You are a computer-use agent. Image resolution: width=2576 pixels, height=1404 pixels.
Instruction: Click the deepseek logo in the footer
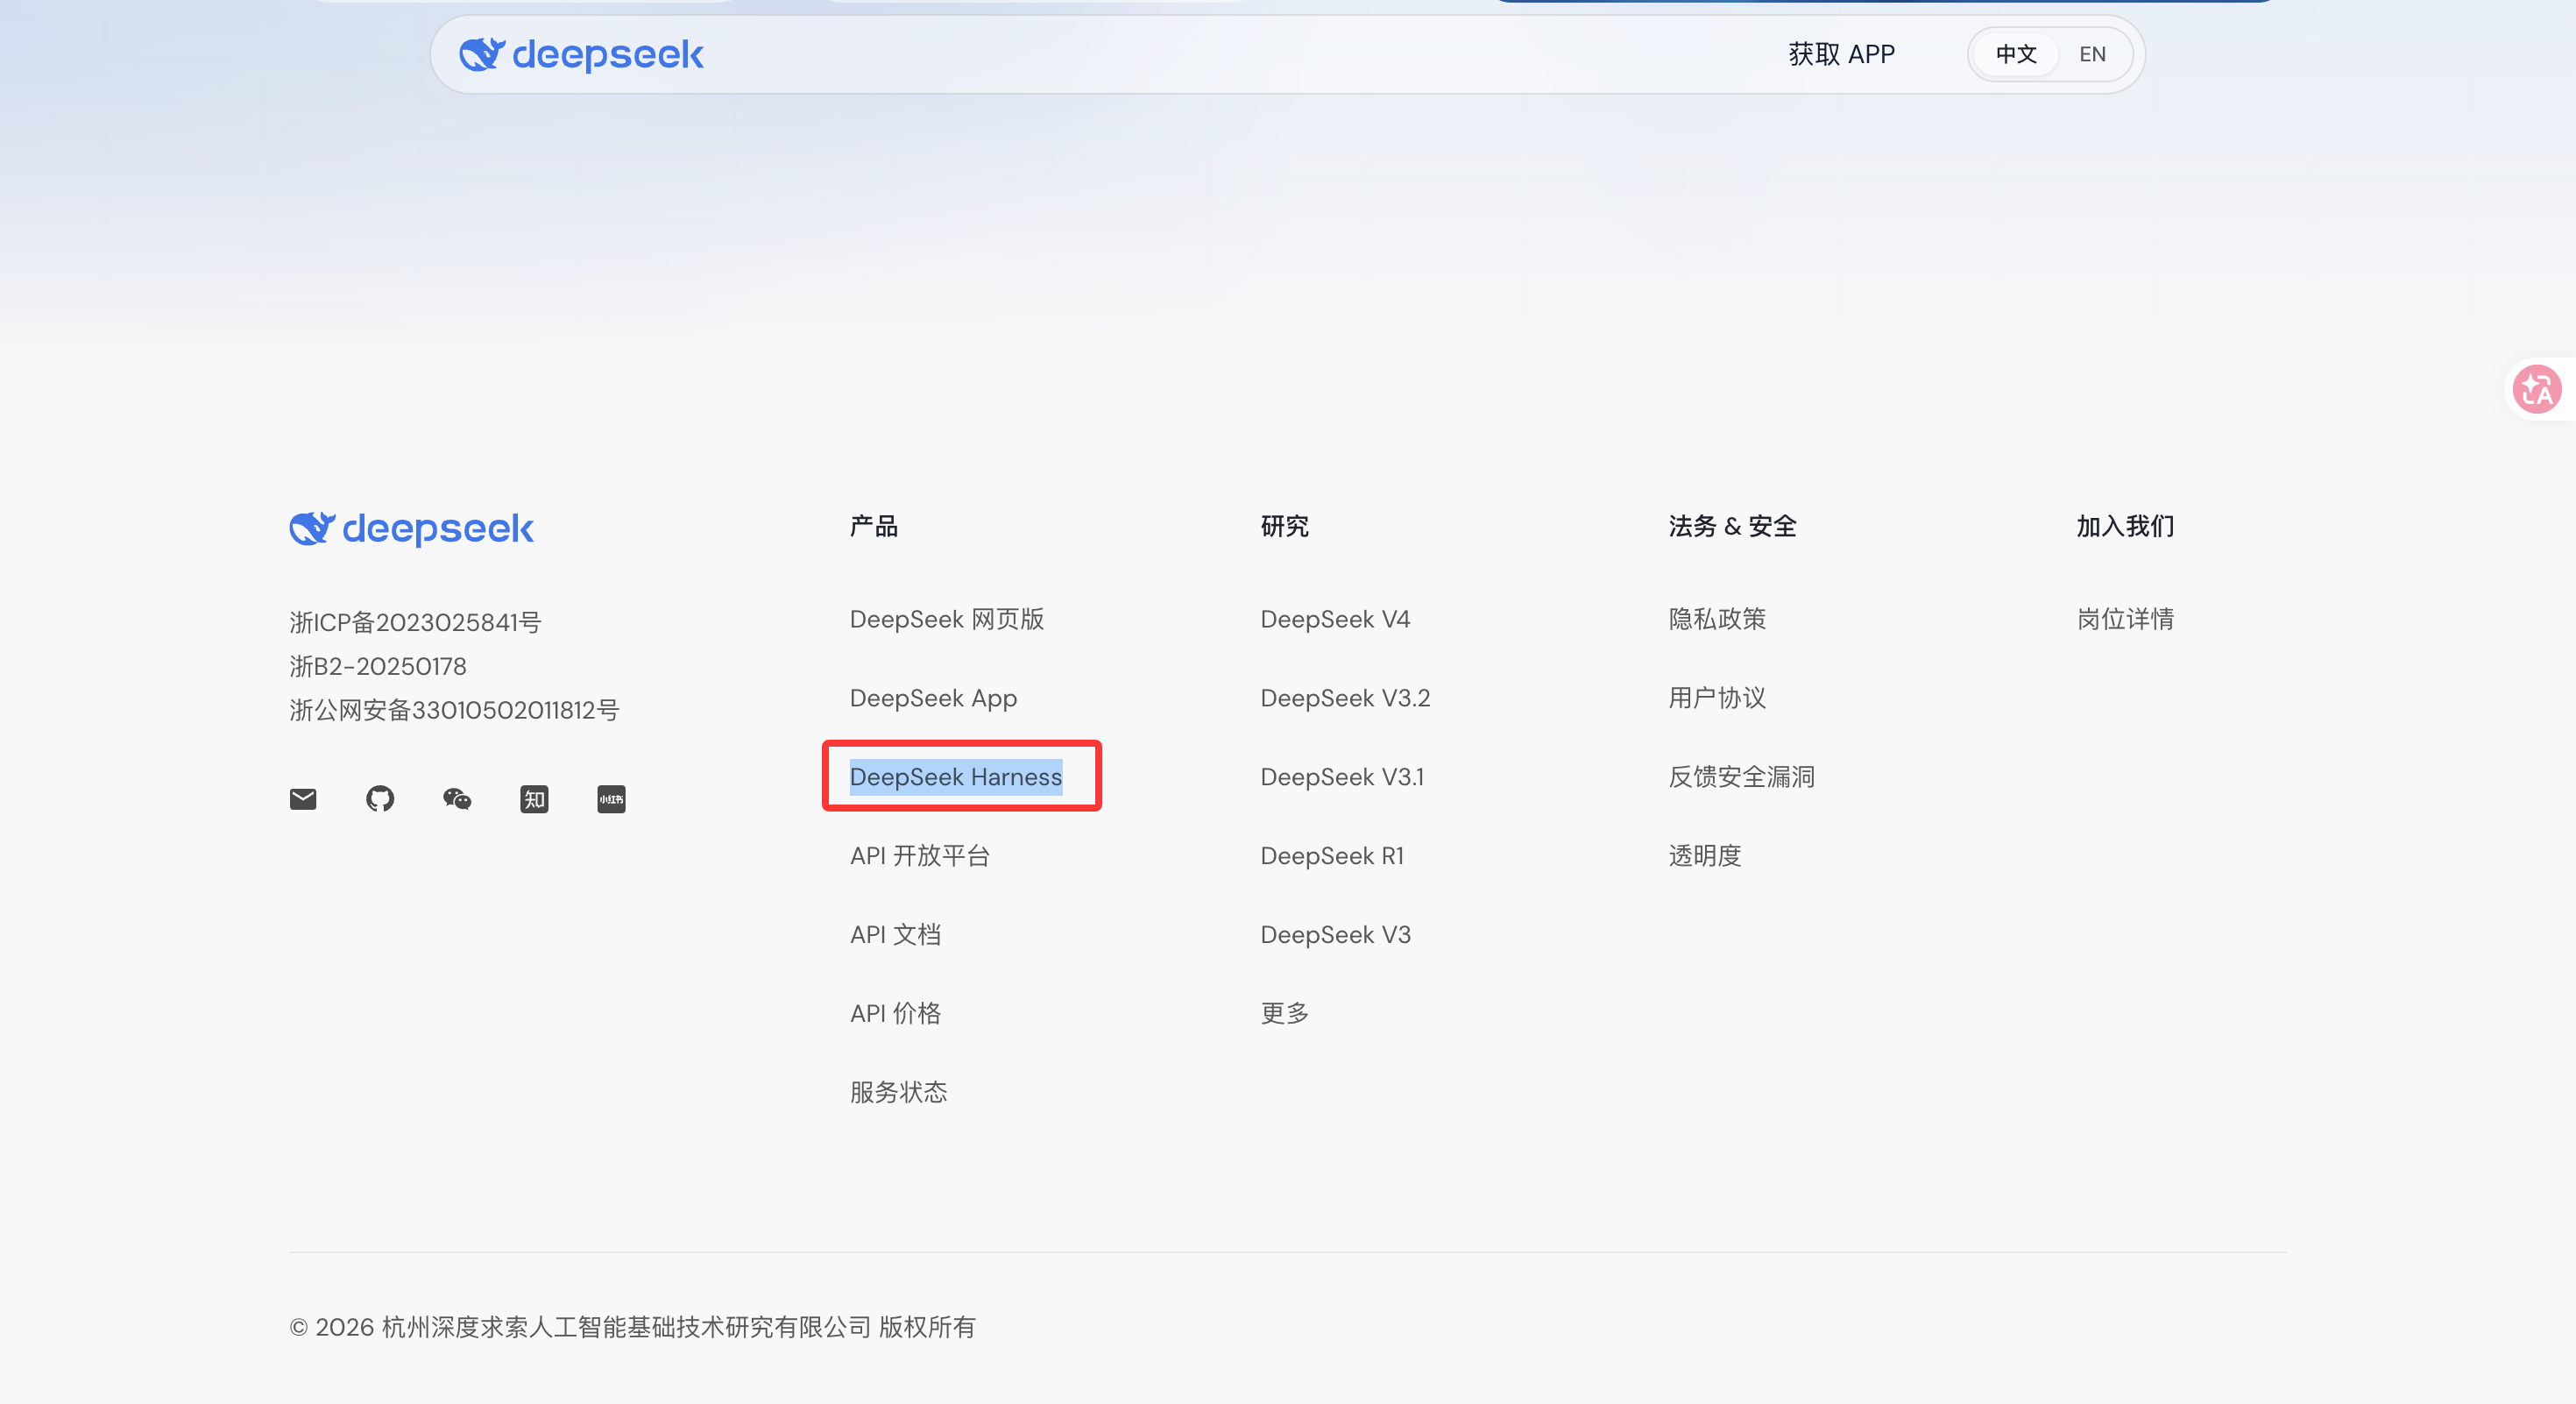click(411, 528)
